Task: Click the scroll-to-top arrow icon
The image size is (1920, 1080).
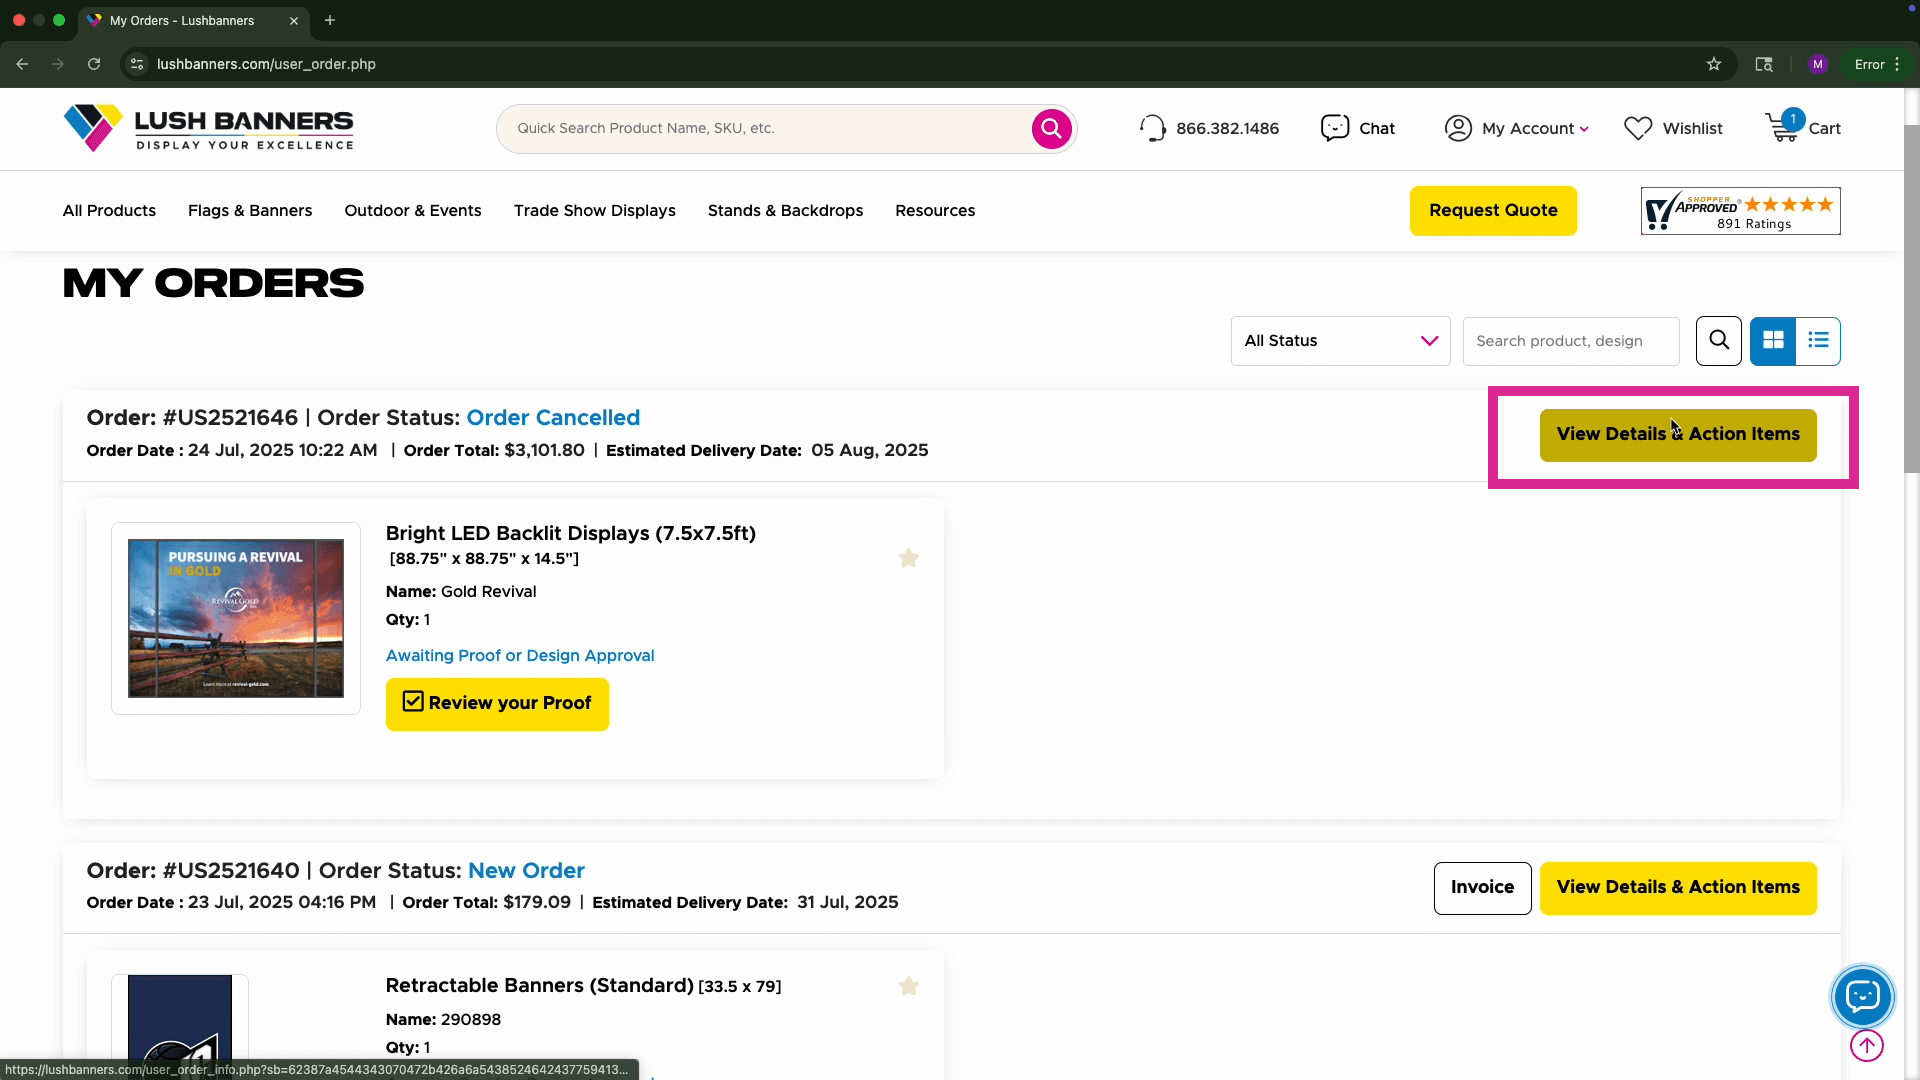Action: tap(1866, 1046)
